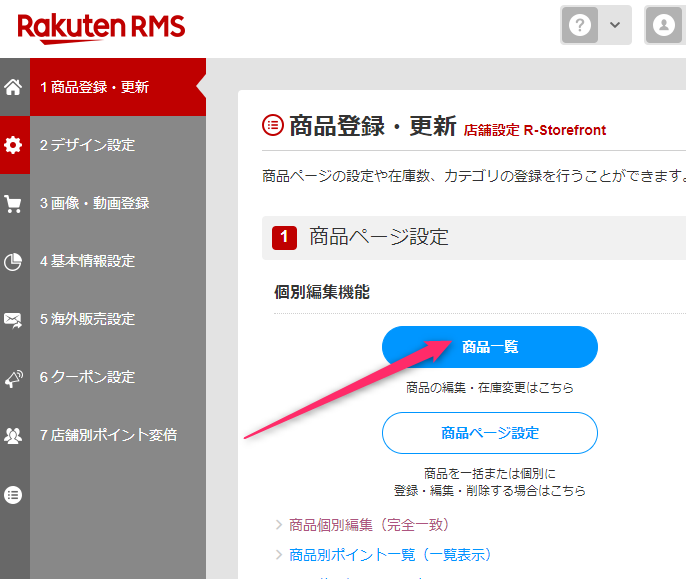Click the 商品の編集・在庫変更はこちら caption
Screen dimensions: 686x579
490,387
